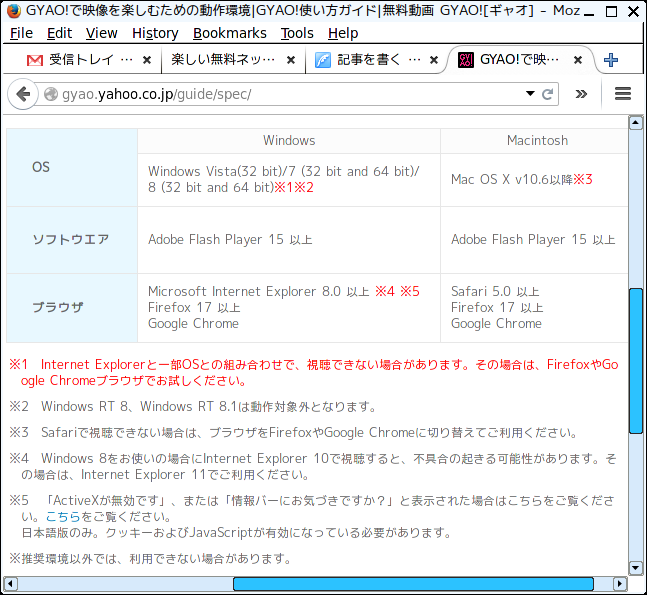Open the View menu
The height and width of the screenshot is (595, 647).
point(102,33)
